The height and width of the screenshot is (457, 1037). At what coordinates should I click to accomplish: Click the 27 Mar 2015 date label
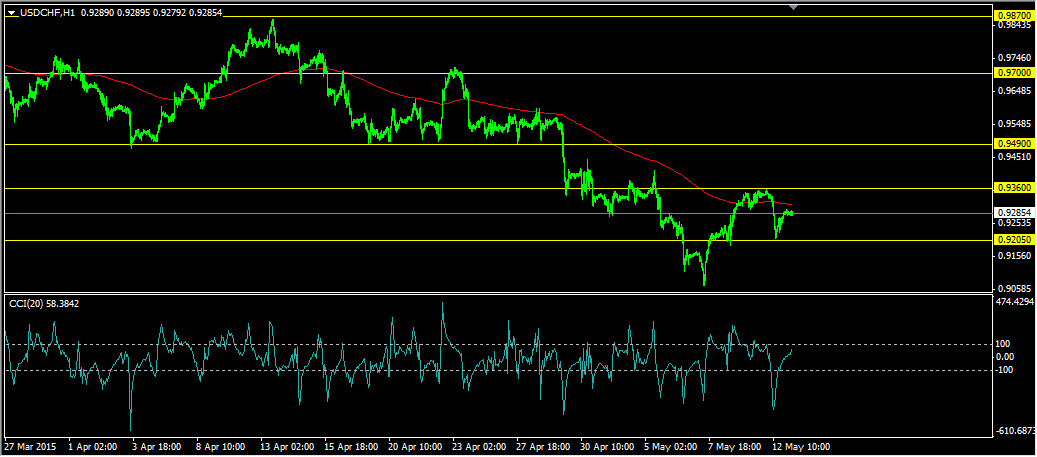coord(30,446)
